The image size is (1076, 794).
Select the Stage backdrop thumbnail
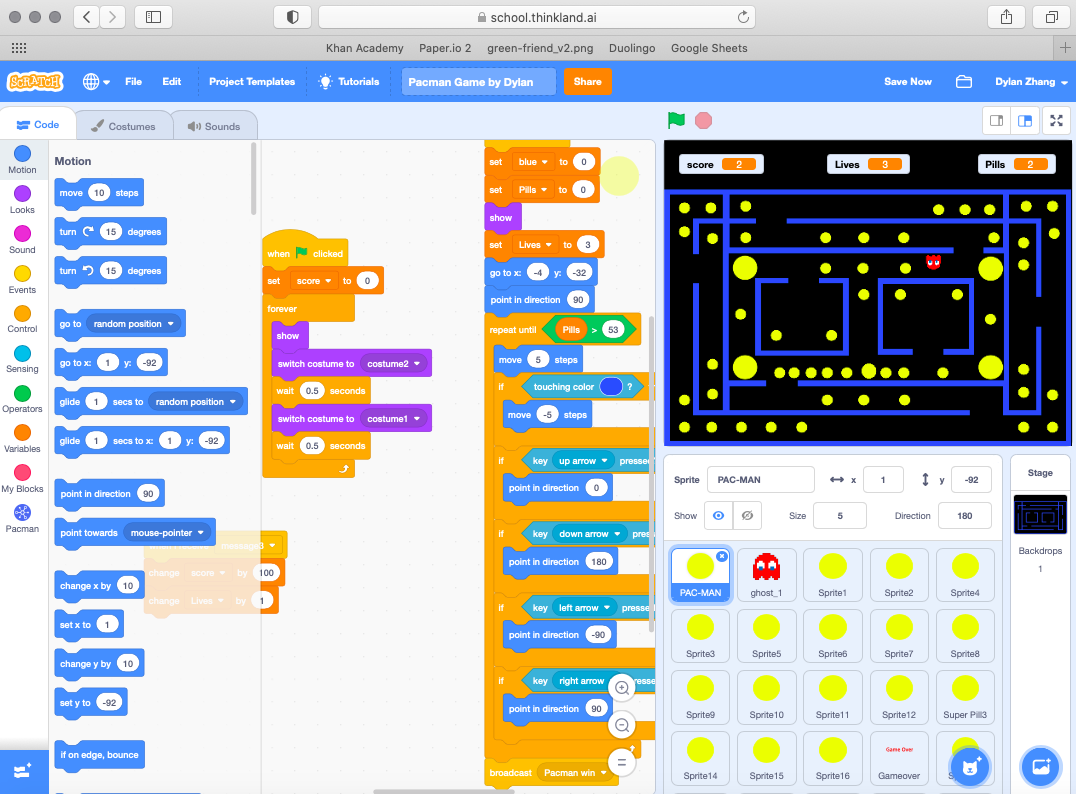coord(1040,514)
